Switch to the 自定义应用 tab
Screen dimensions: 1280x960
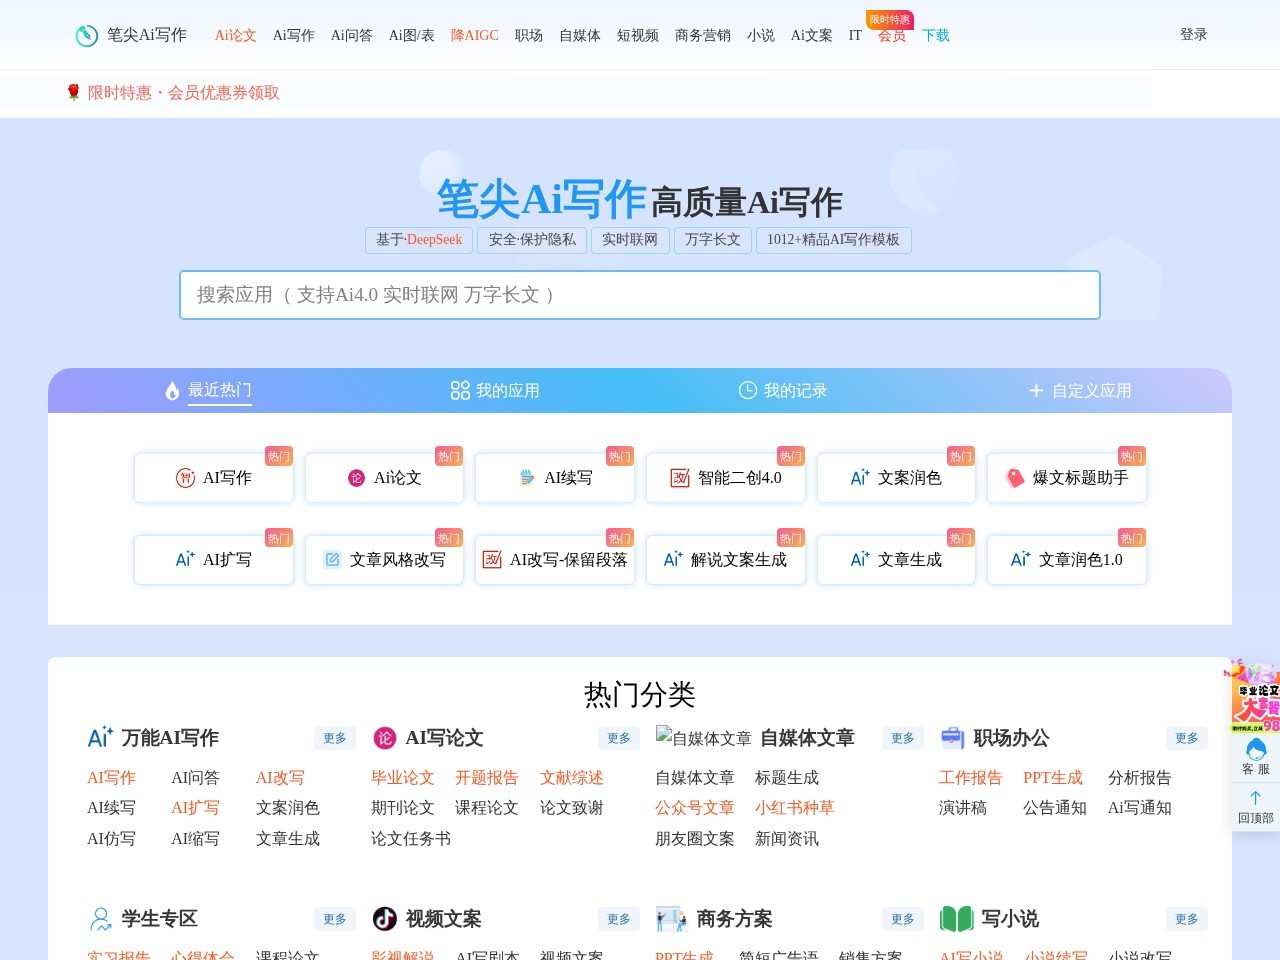(1080, 391)
